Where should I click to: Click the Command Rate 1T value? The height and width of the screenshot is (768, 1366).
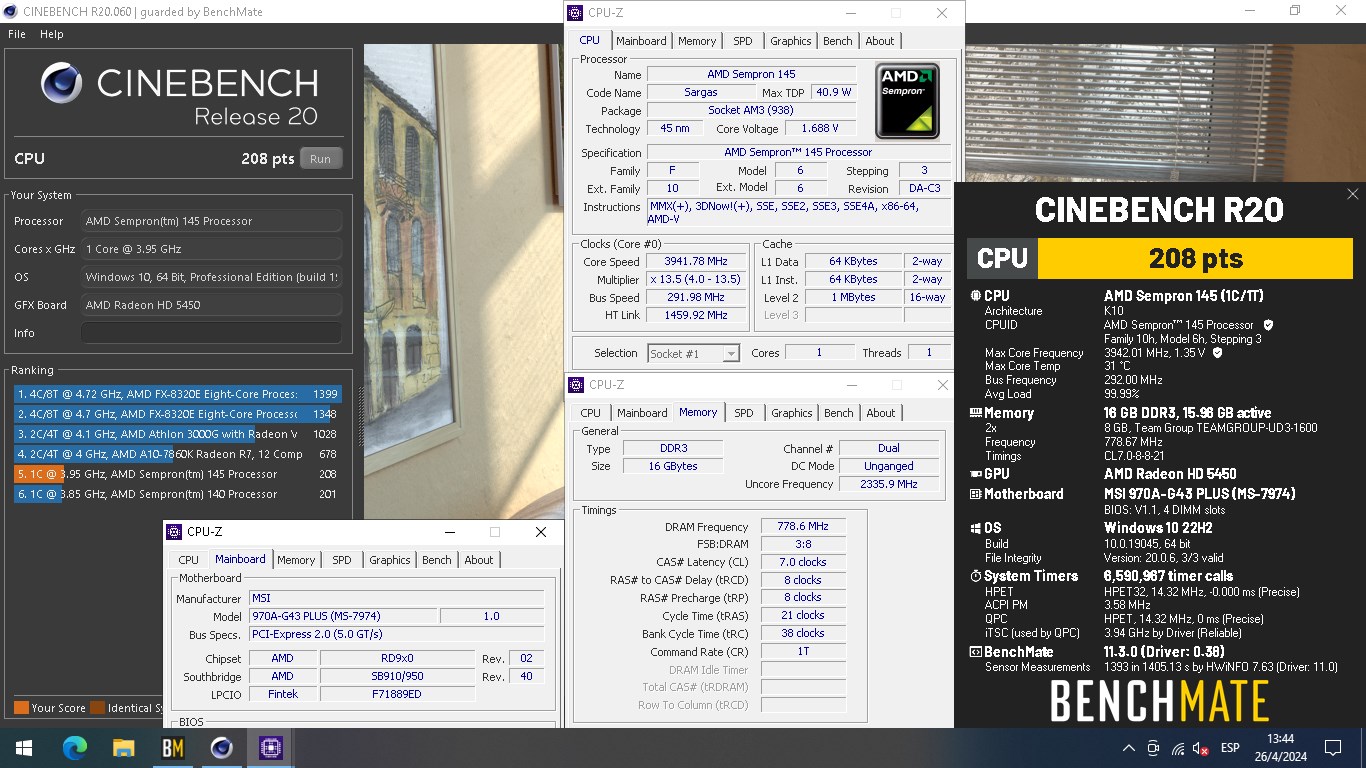click(x=803, y=652)
